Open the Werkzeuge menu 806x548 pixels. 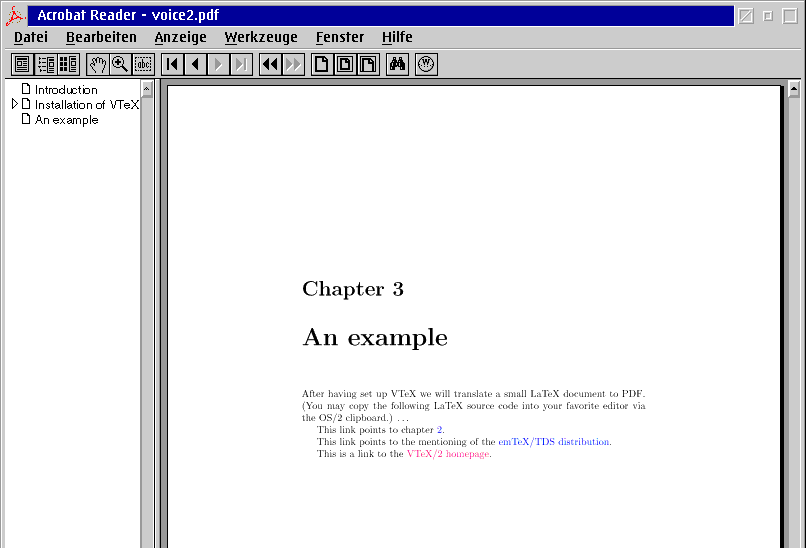pos(261,38)
